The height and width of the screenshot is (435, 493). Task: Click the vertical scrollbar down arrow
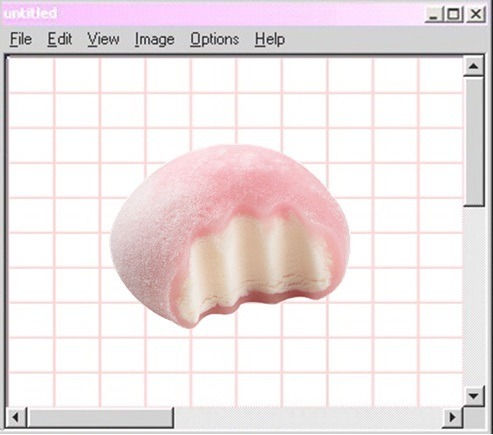point(473,396)
